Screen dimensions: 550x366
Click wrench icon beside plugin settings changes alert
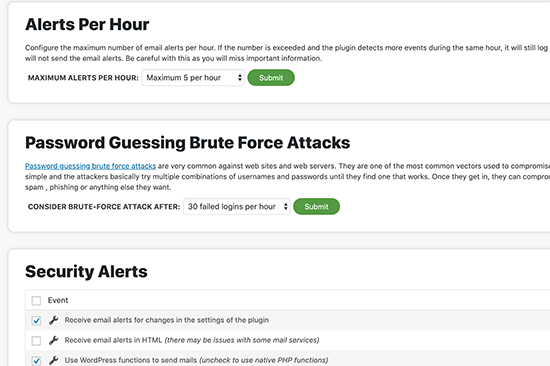(54, 320)
